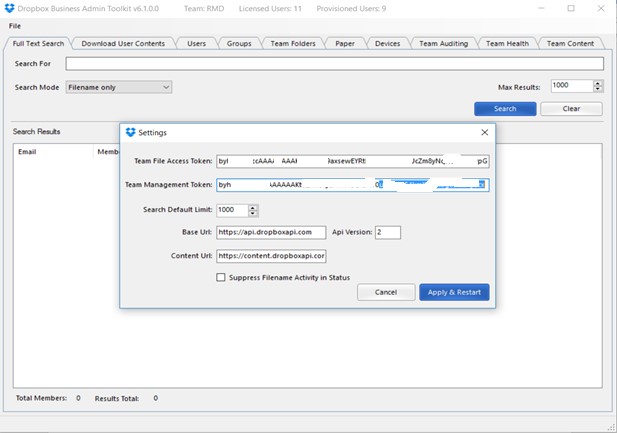Screen dimensions: 617x433
Task: Increase Max Results with the up arrow
Action: coord(598,83)
